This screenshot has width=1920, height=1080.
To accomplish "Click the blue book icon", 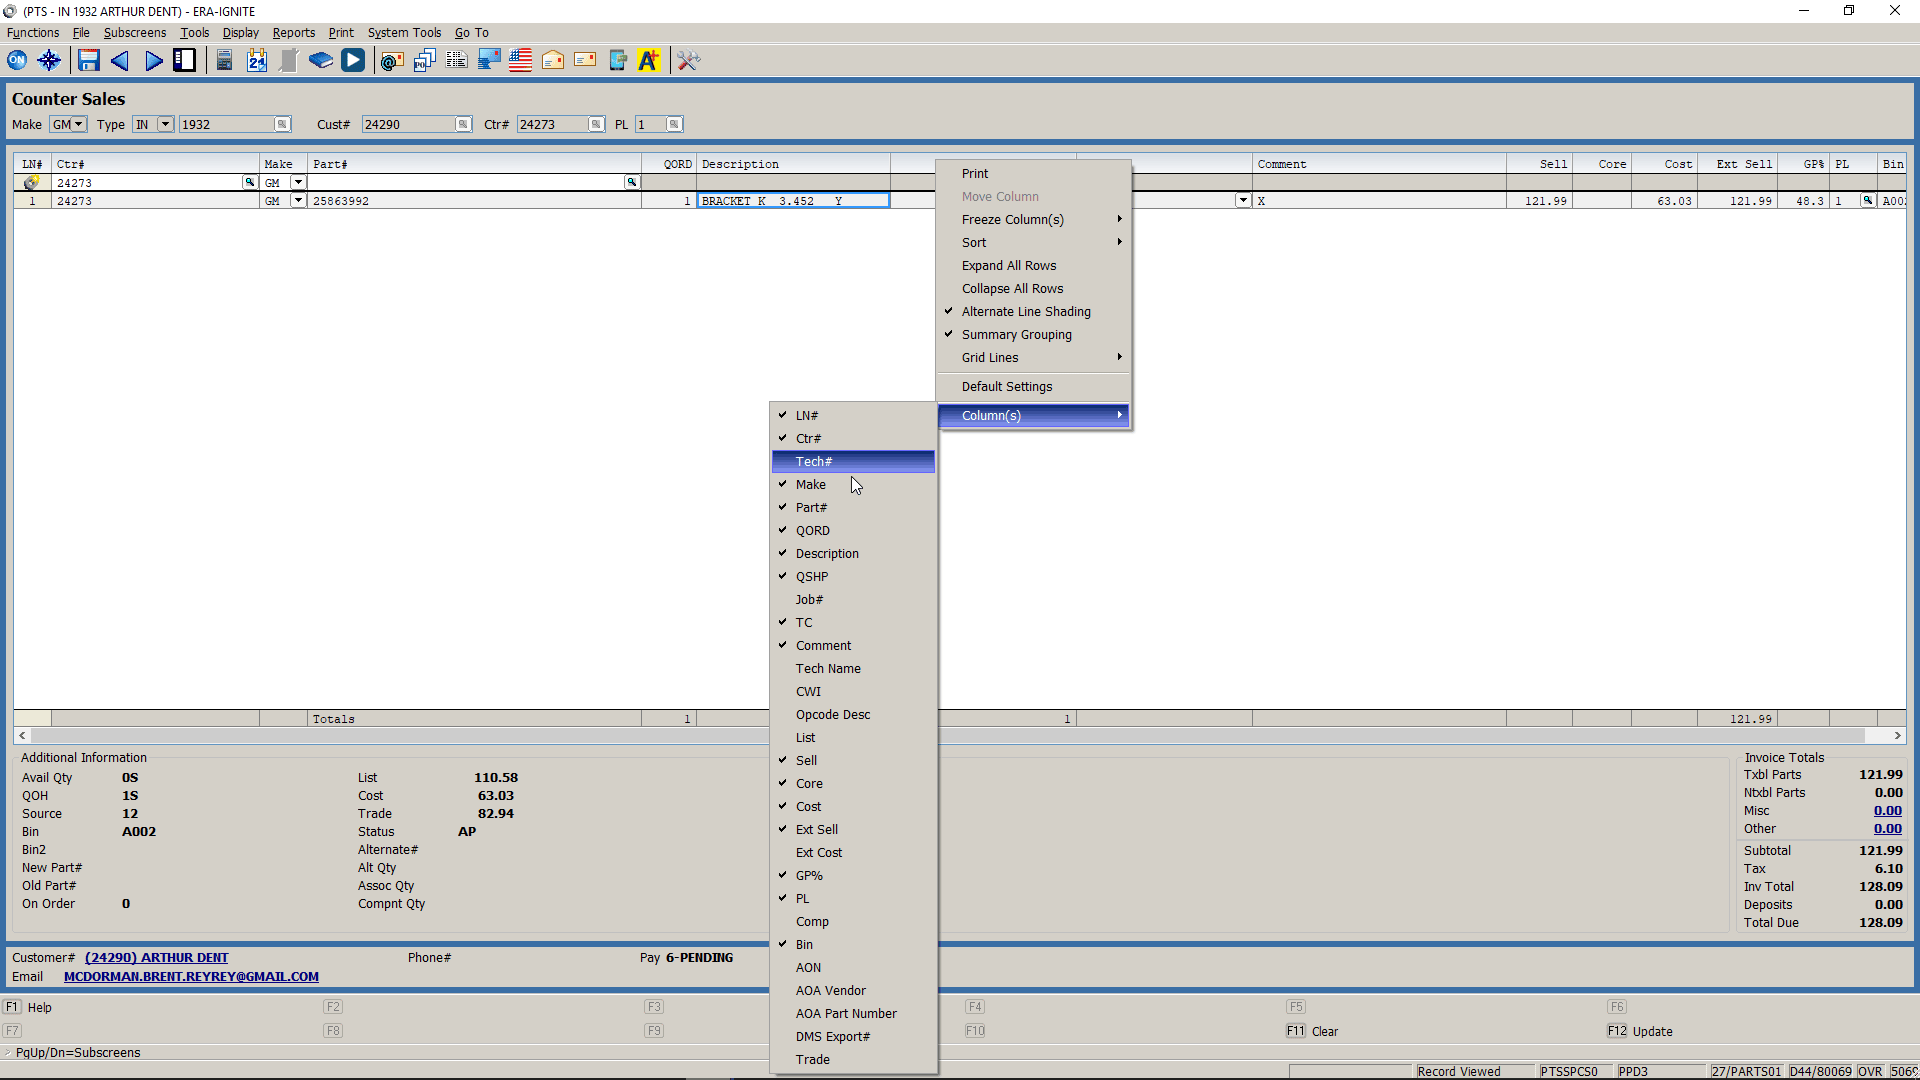I will click(x=320, y=61).
